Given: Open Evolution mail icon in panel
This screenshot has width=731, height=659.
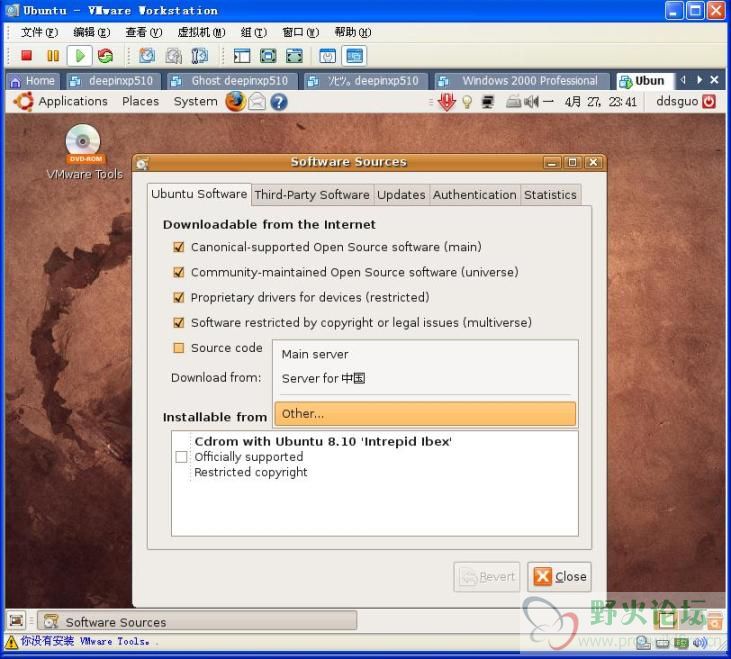Looking at the screenshot, I should pyautogui.click(x=257, y=102).
